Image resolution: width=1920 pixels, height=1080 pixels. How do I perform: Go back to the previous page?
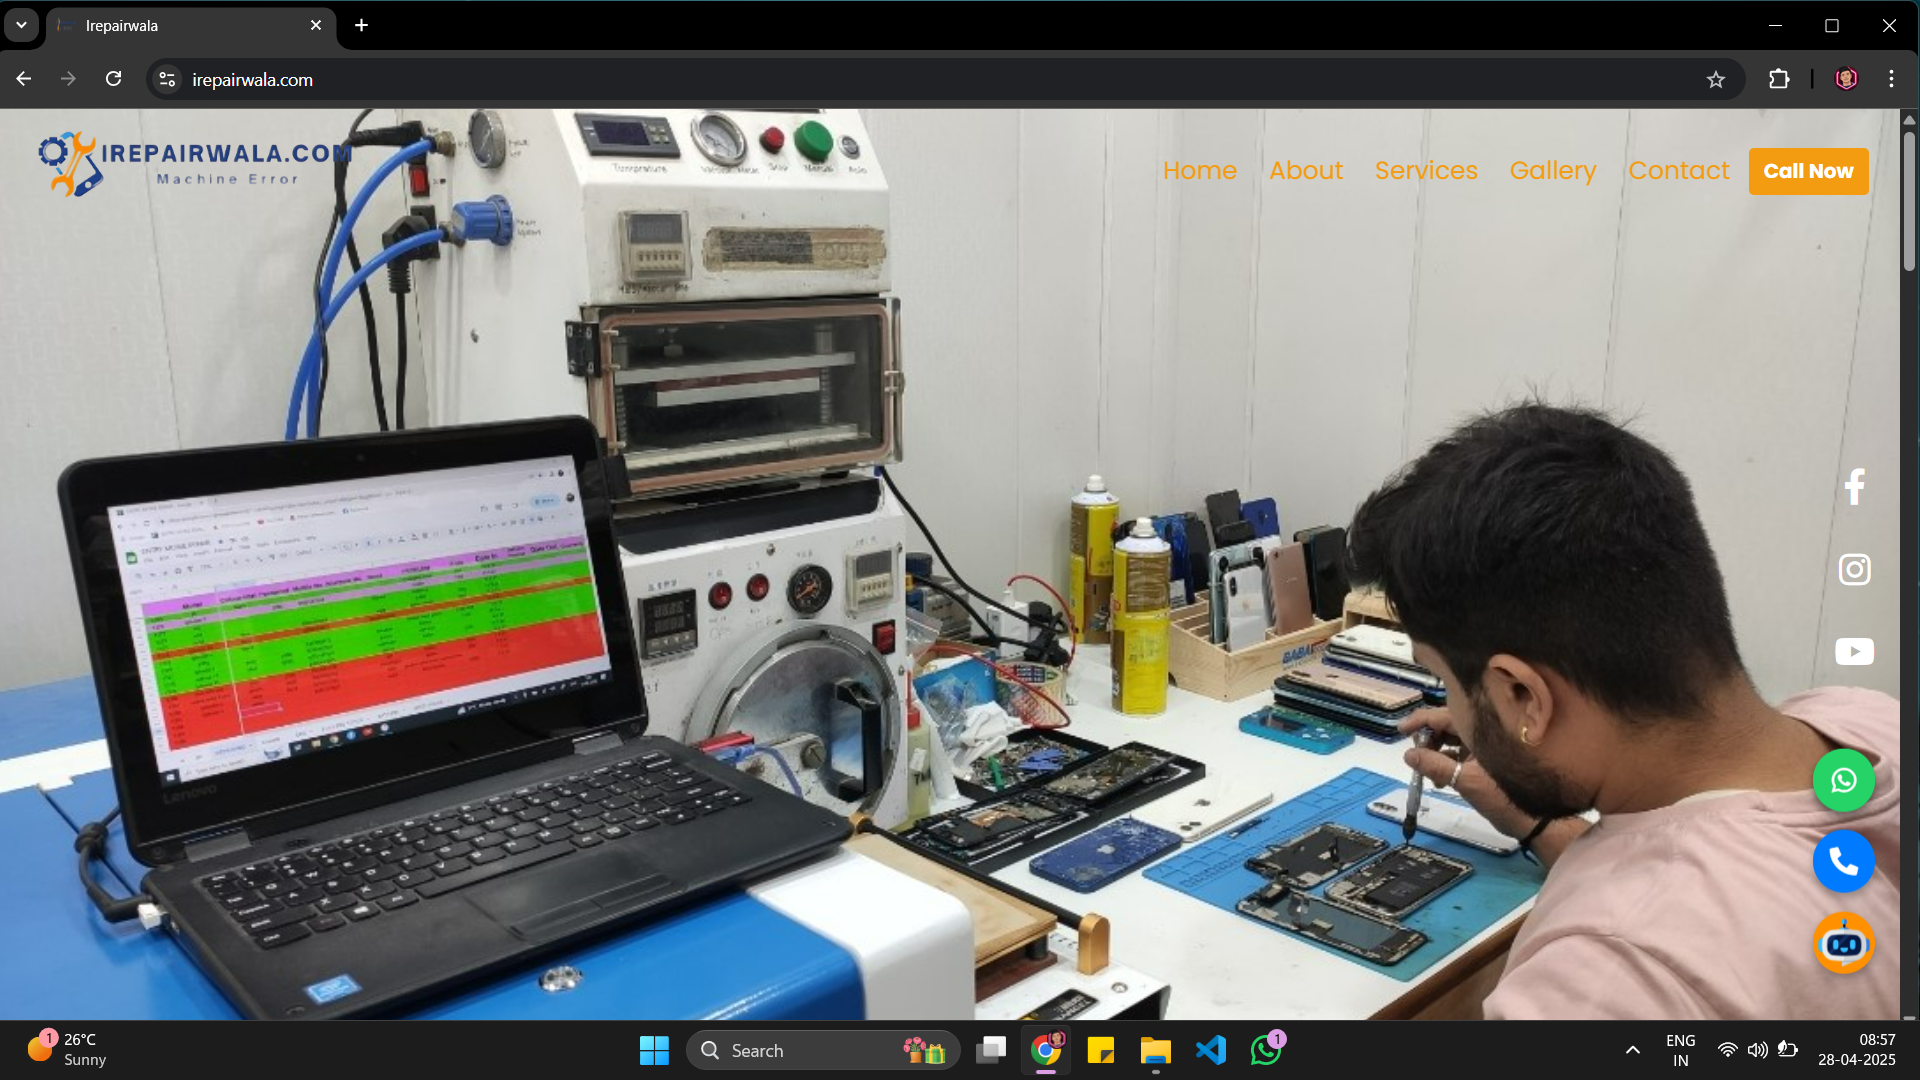[24, 79]
